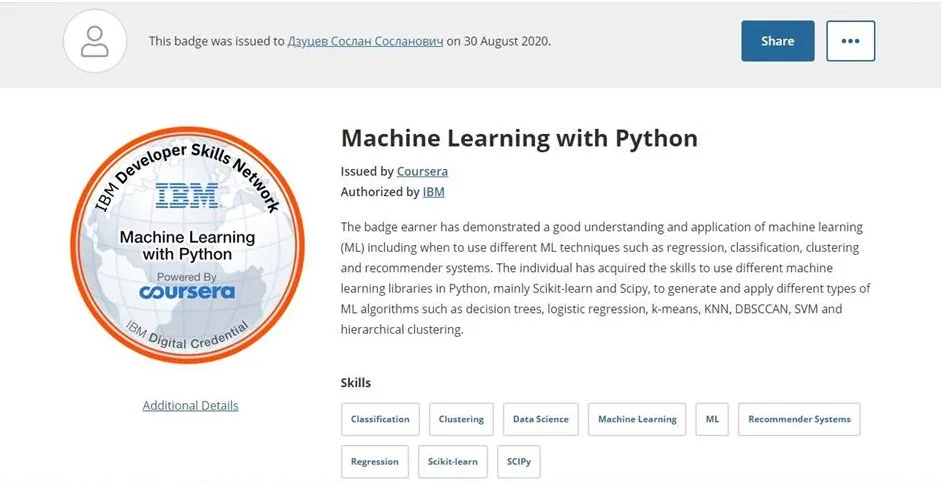Open the Coursera issuer link
Image resolution: width=941 pixels, height=483 pixels.
pyautogui.click(x=422, y=171)
